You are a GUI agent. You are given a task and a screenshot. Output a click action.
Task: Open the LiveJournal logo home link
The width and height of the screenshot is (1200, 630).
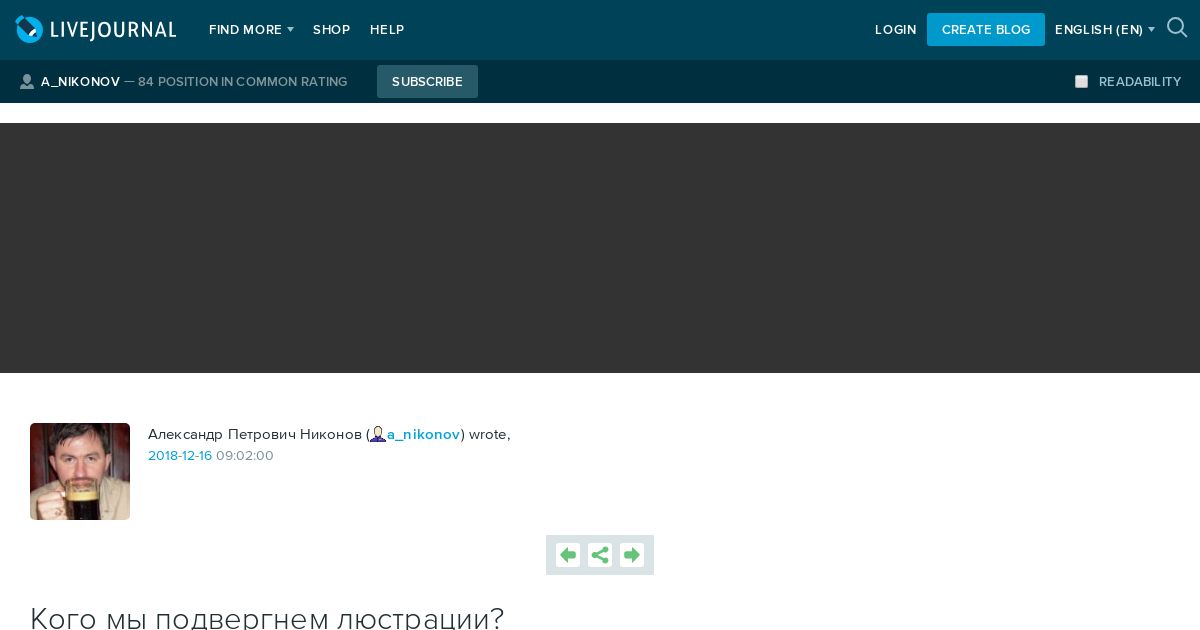click(96, 30)
